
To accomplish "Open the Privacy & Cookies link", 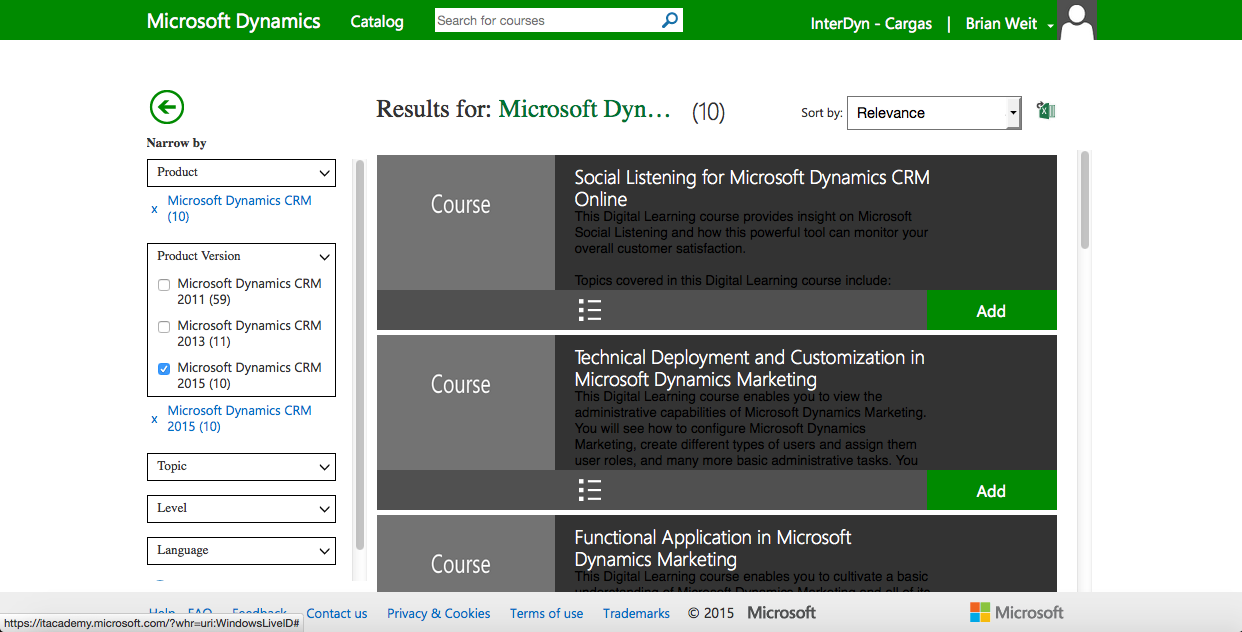I will 439,613.
